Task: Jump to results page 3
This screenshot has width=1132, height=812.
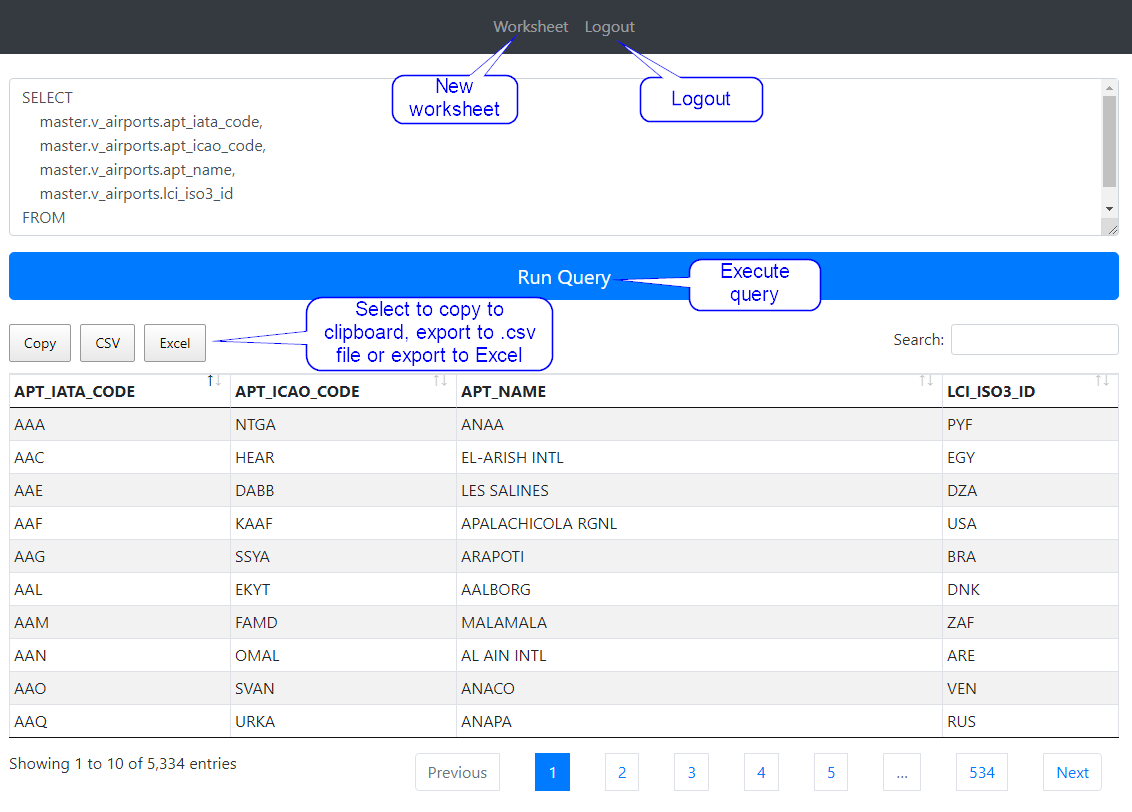Action: click(692, 772)
